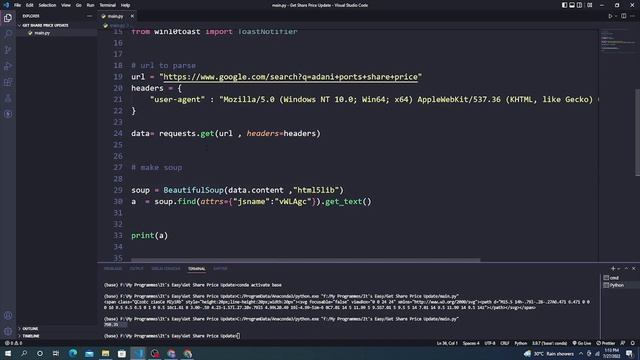This screenshot has height=360, width=640.
Task: Select the Terminal panel tab
Action: coord(197,269)
